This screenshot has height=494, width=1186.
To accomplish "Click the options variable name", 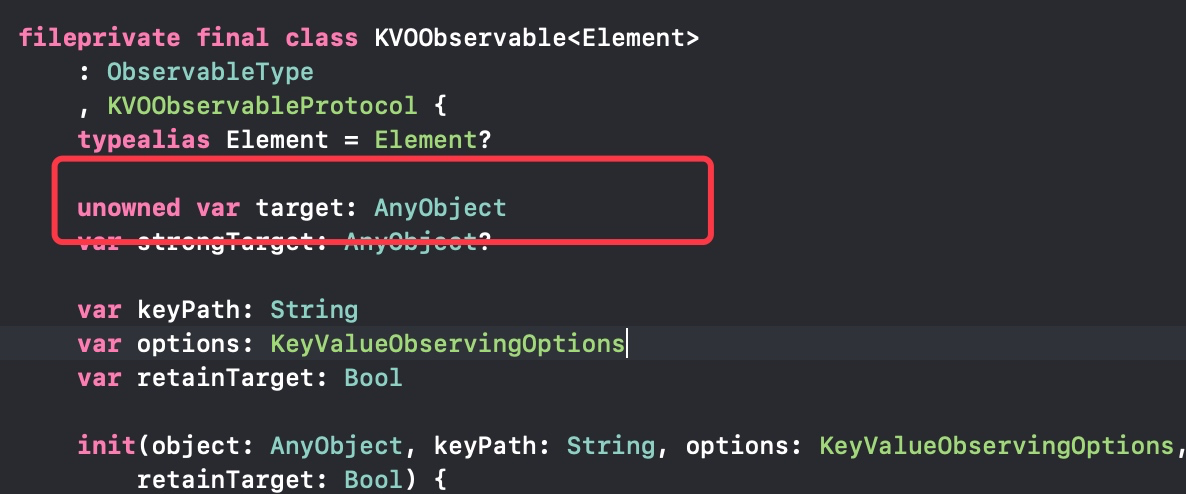I will click(188, 344).
